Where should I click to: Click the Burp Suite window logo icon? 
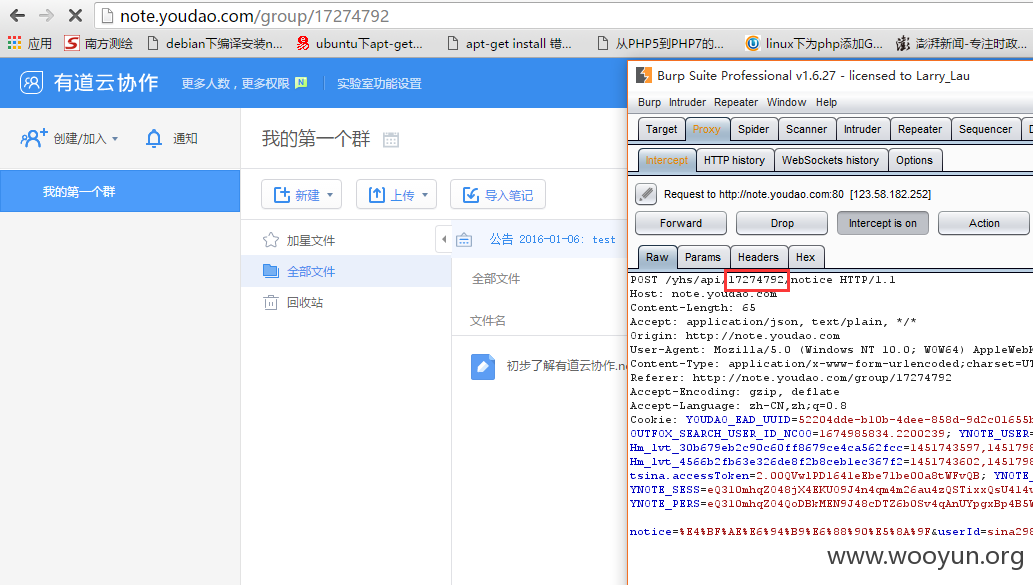(x=644, y=76)
